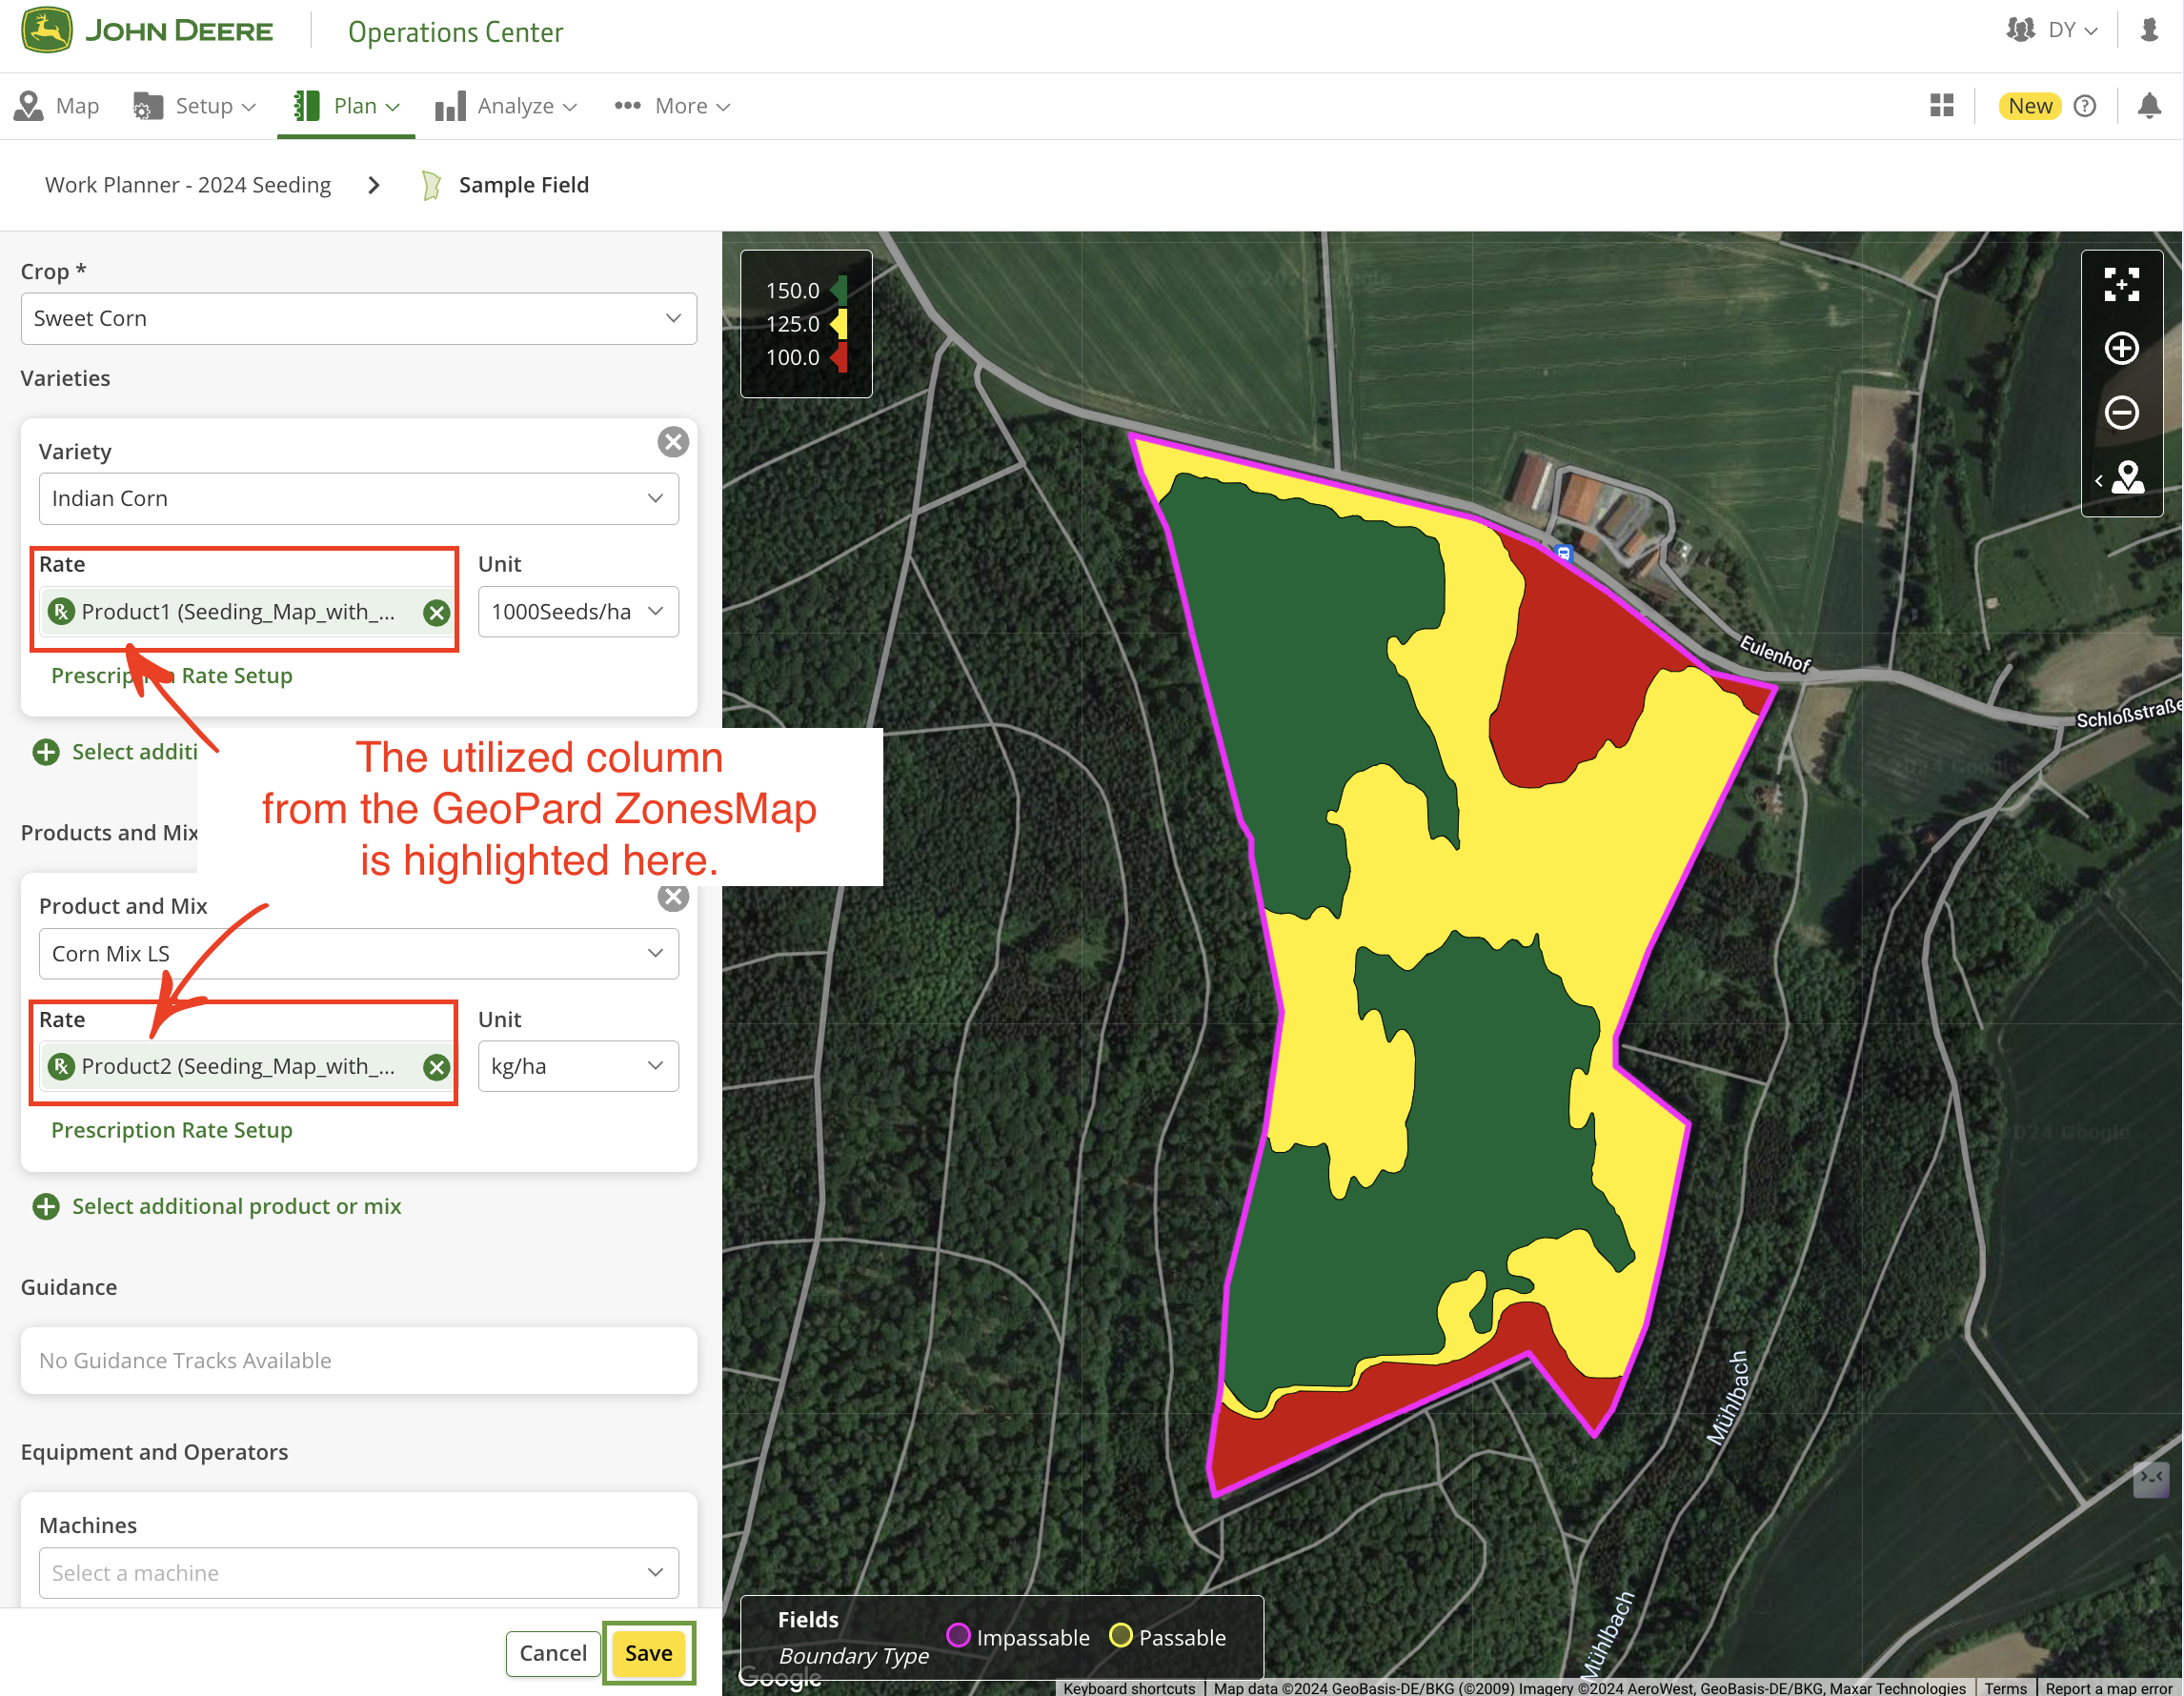The image size is (2184, 1696).
Task: Open the Select a machine dropdown
Action: [x=358, y=1573]
